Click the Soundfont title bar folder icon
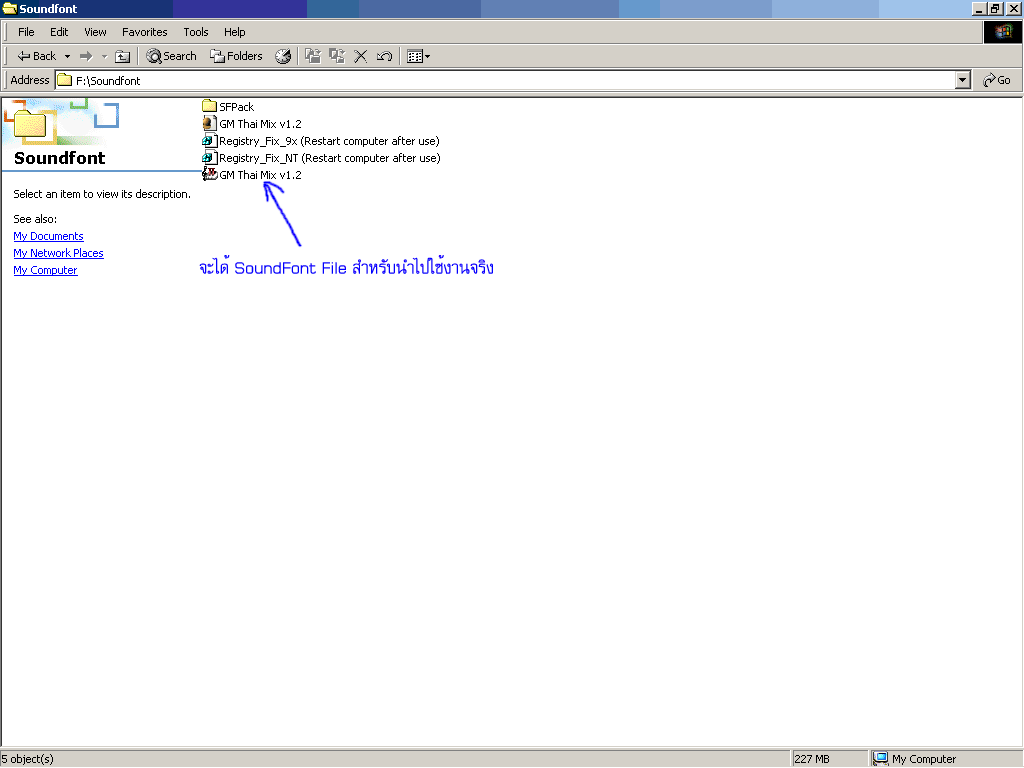 [x=9, y=8]
